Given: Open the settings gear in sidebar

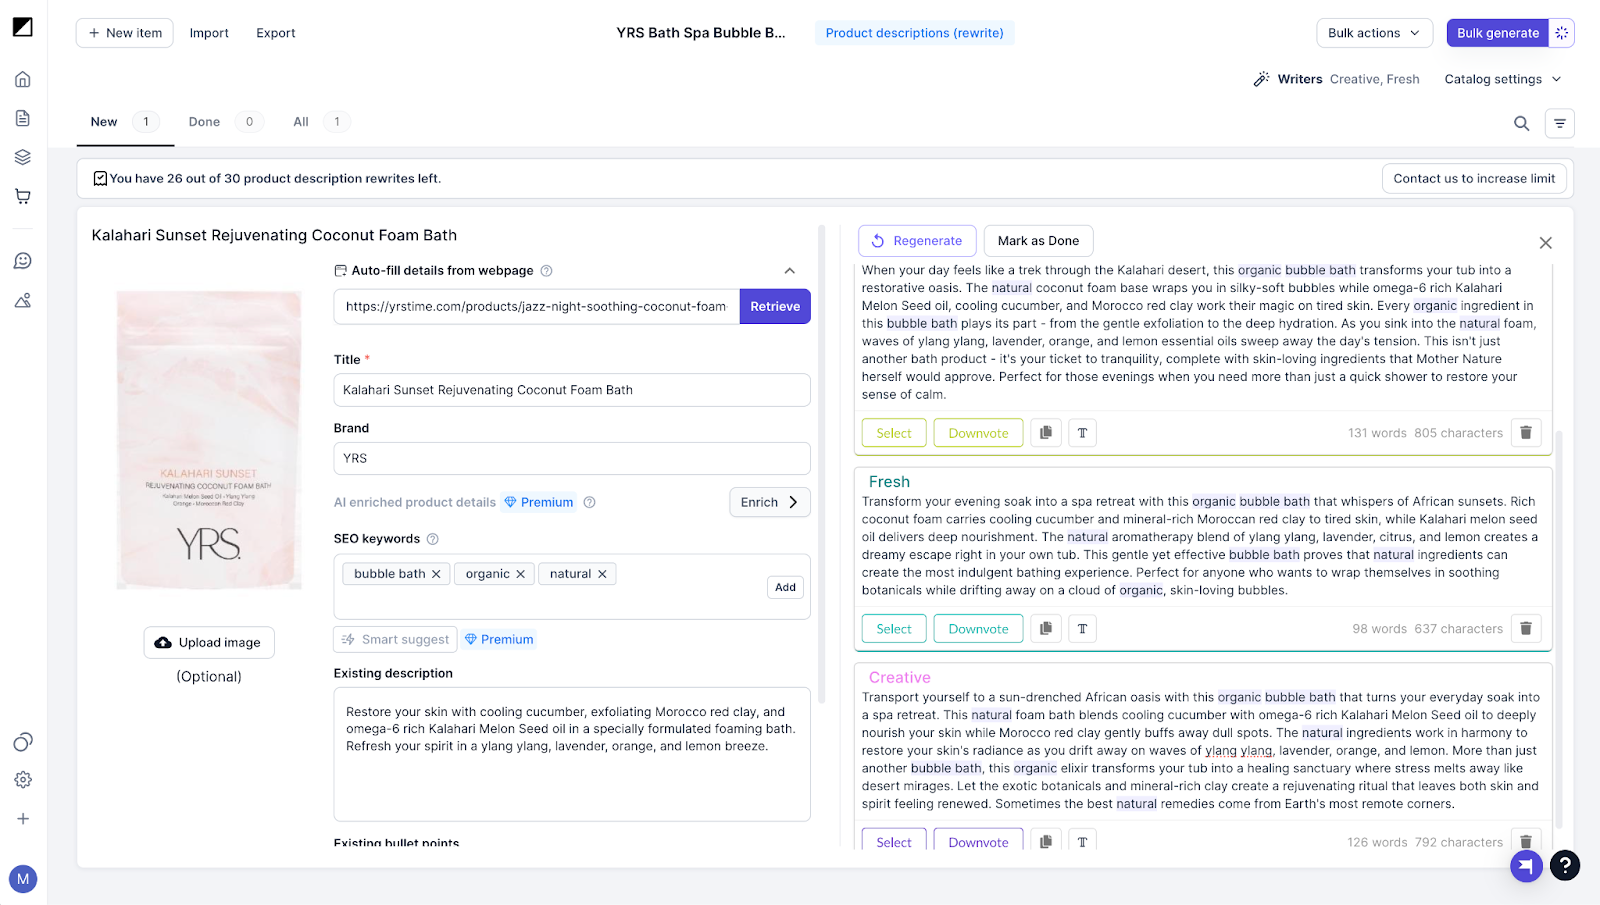Looking at the screenshot, I should (x=23, y=780).
